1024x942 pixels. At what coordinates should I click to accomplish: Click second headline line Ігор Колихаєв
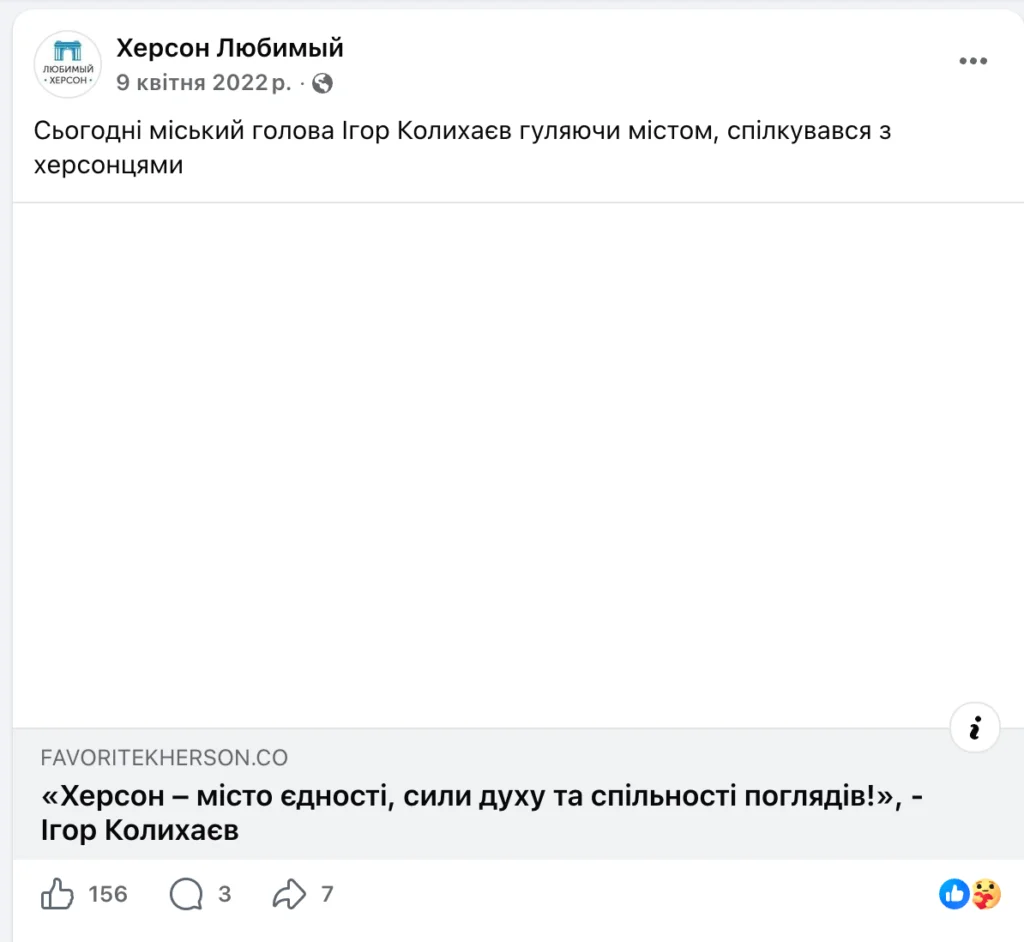tap(140, 831)
